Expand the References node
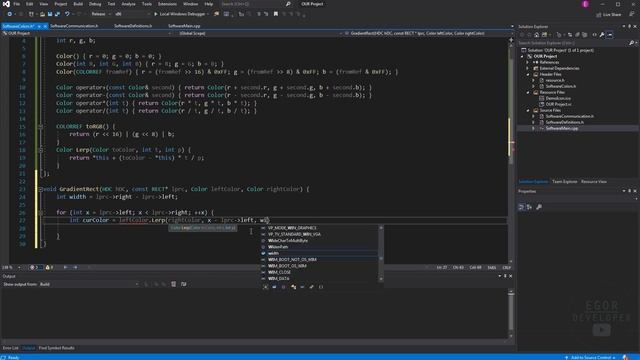Image resolution: width=640 pixels, height=360 pixels. click(528, 62)
